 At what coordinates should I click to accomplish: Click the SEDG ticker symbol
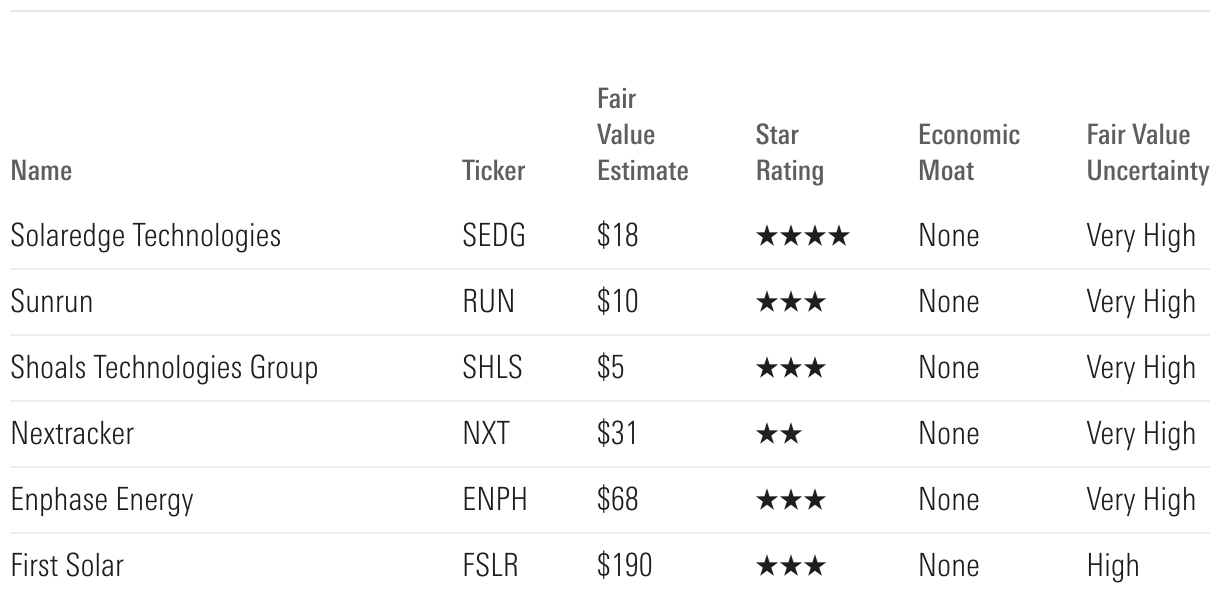tap(494, 236)
